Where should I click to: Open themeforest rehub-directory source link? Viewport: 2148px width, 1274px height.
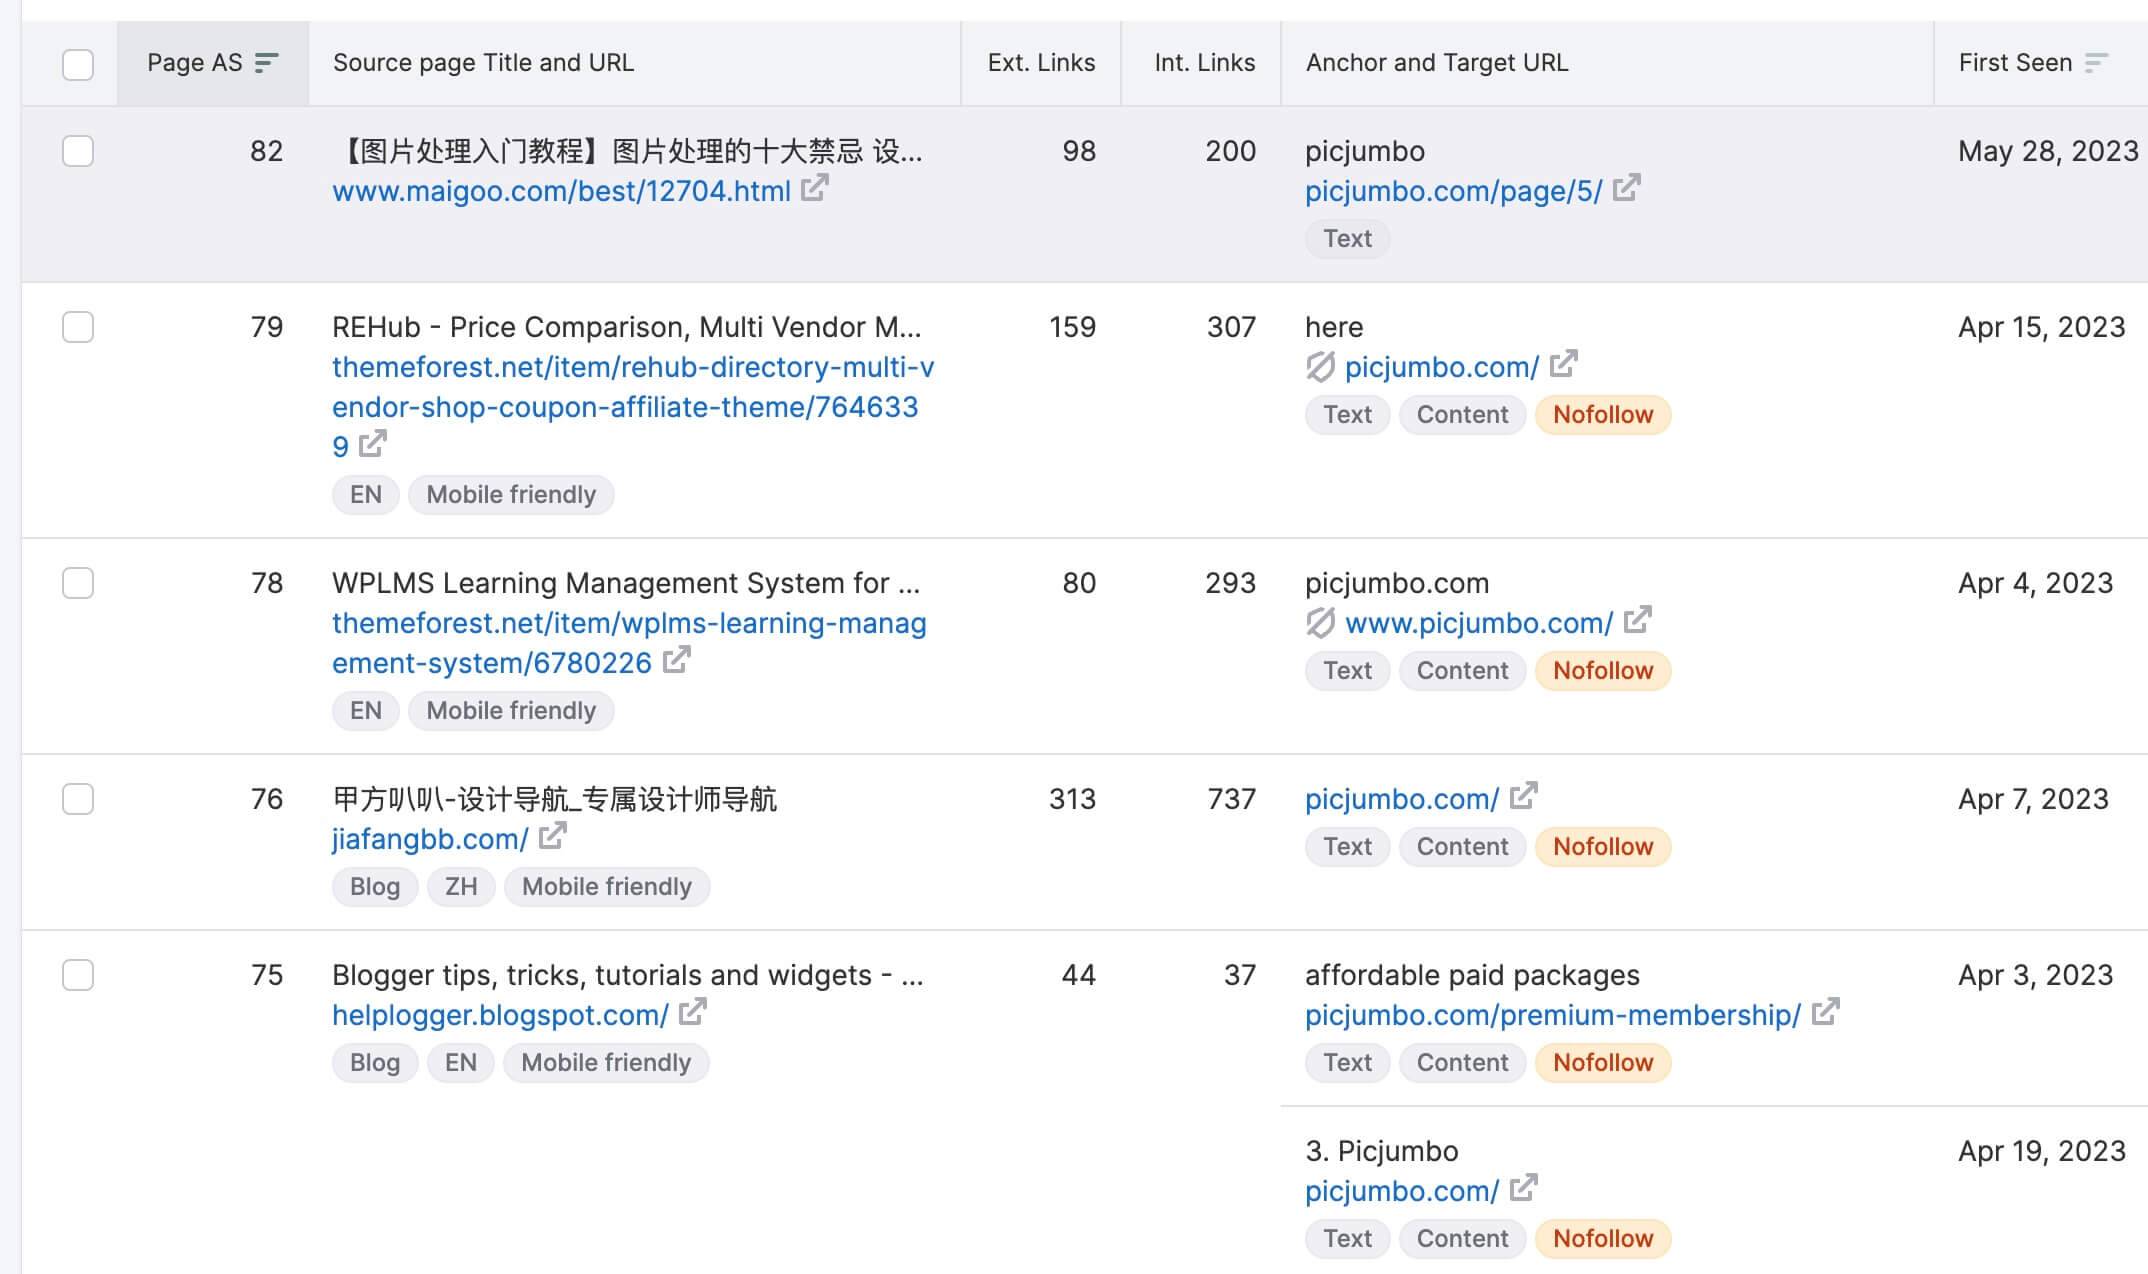pos(633,407)
